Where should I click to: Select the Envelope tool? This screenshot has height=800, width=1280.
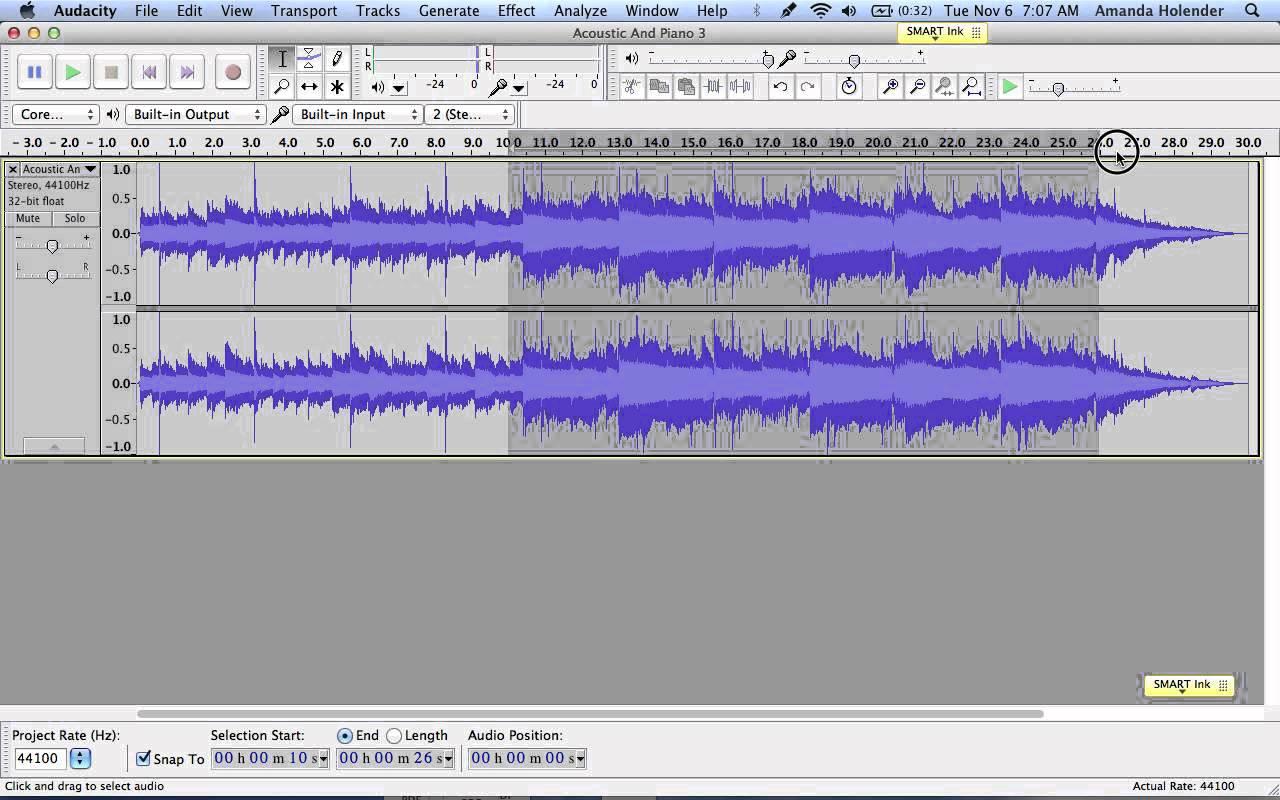(x=310, y=59)
